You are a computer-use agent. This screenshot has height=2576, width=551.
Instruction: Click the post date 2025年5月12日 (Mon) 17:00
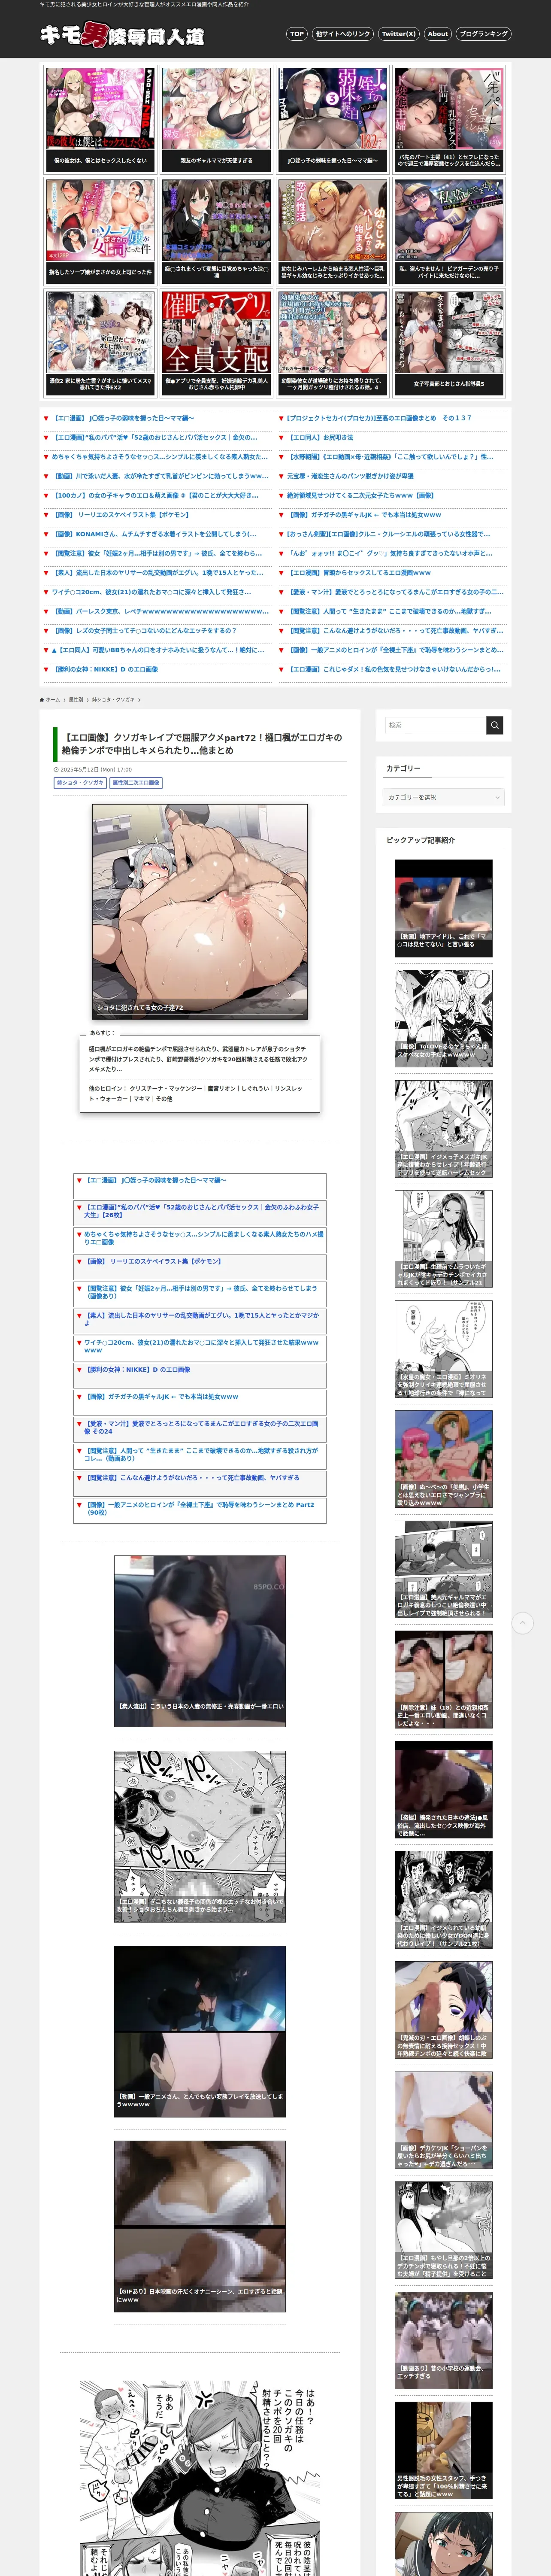click(x=93, y=769)
